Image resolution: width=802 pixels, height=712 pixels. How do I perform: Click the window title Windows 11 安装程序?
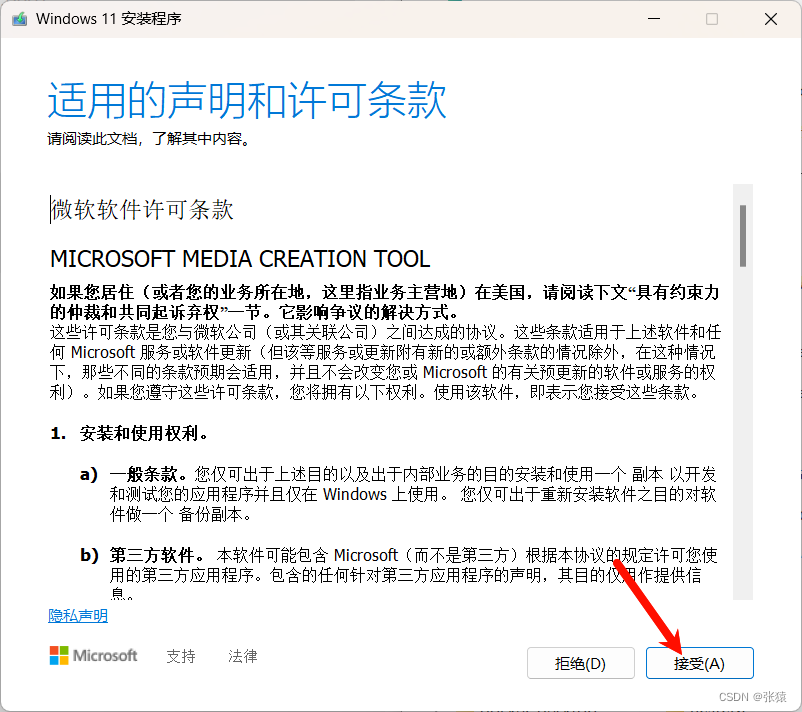pyautogui.click(x=108, y=19)
